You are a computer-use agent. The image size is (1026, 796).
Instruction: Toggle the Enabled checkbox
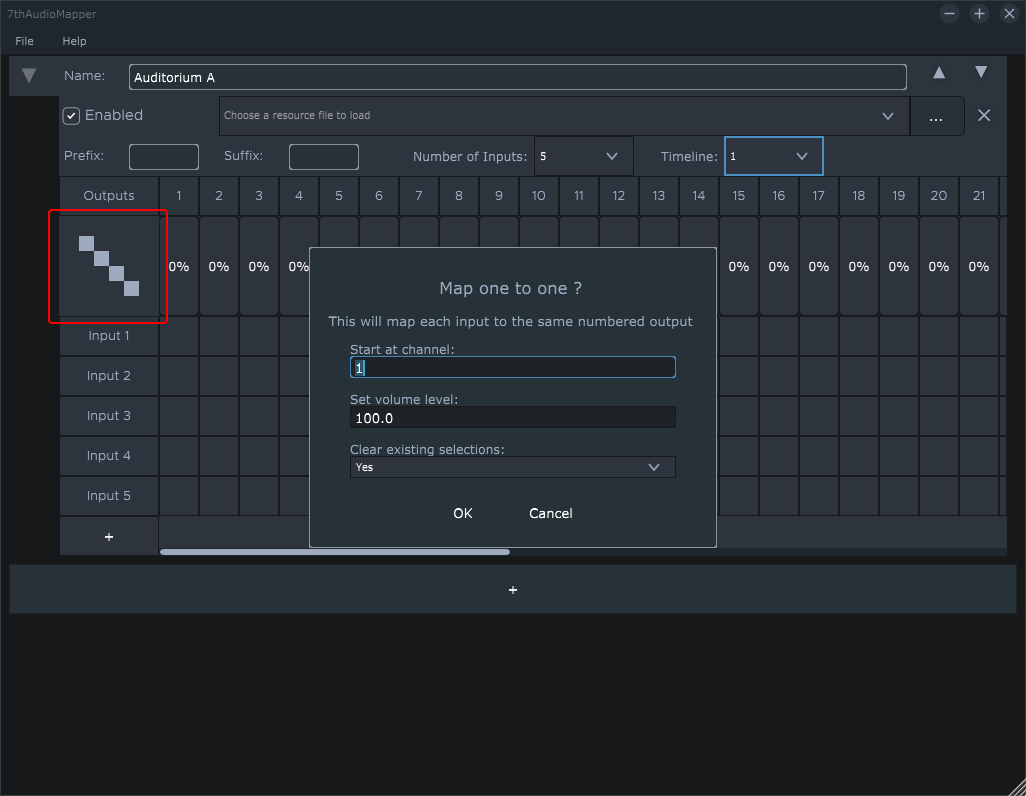point(71,116)
